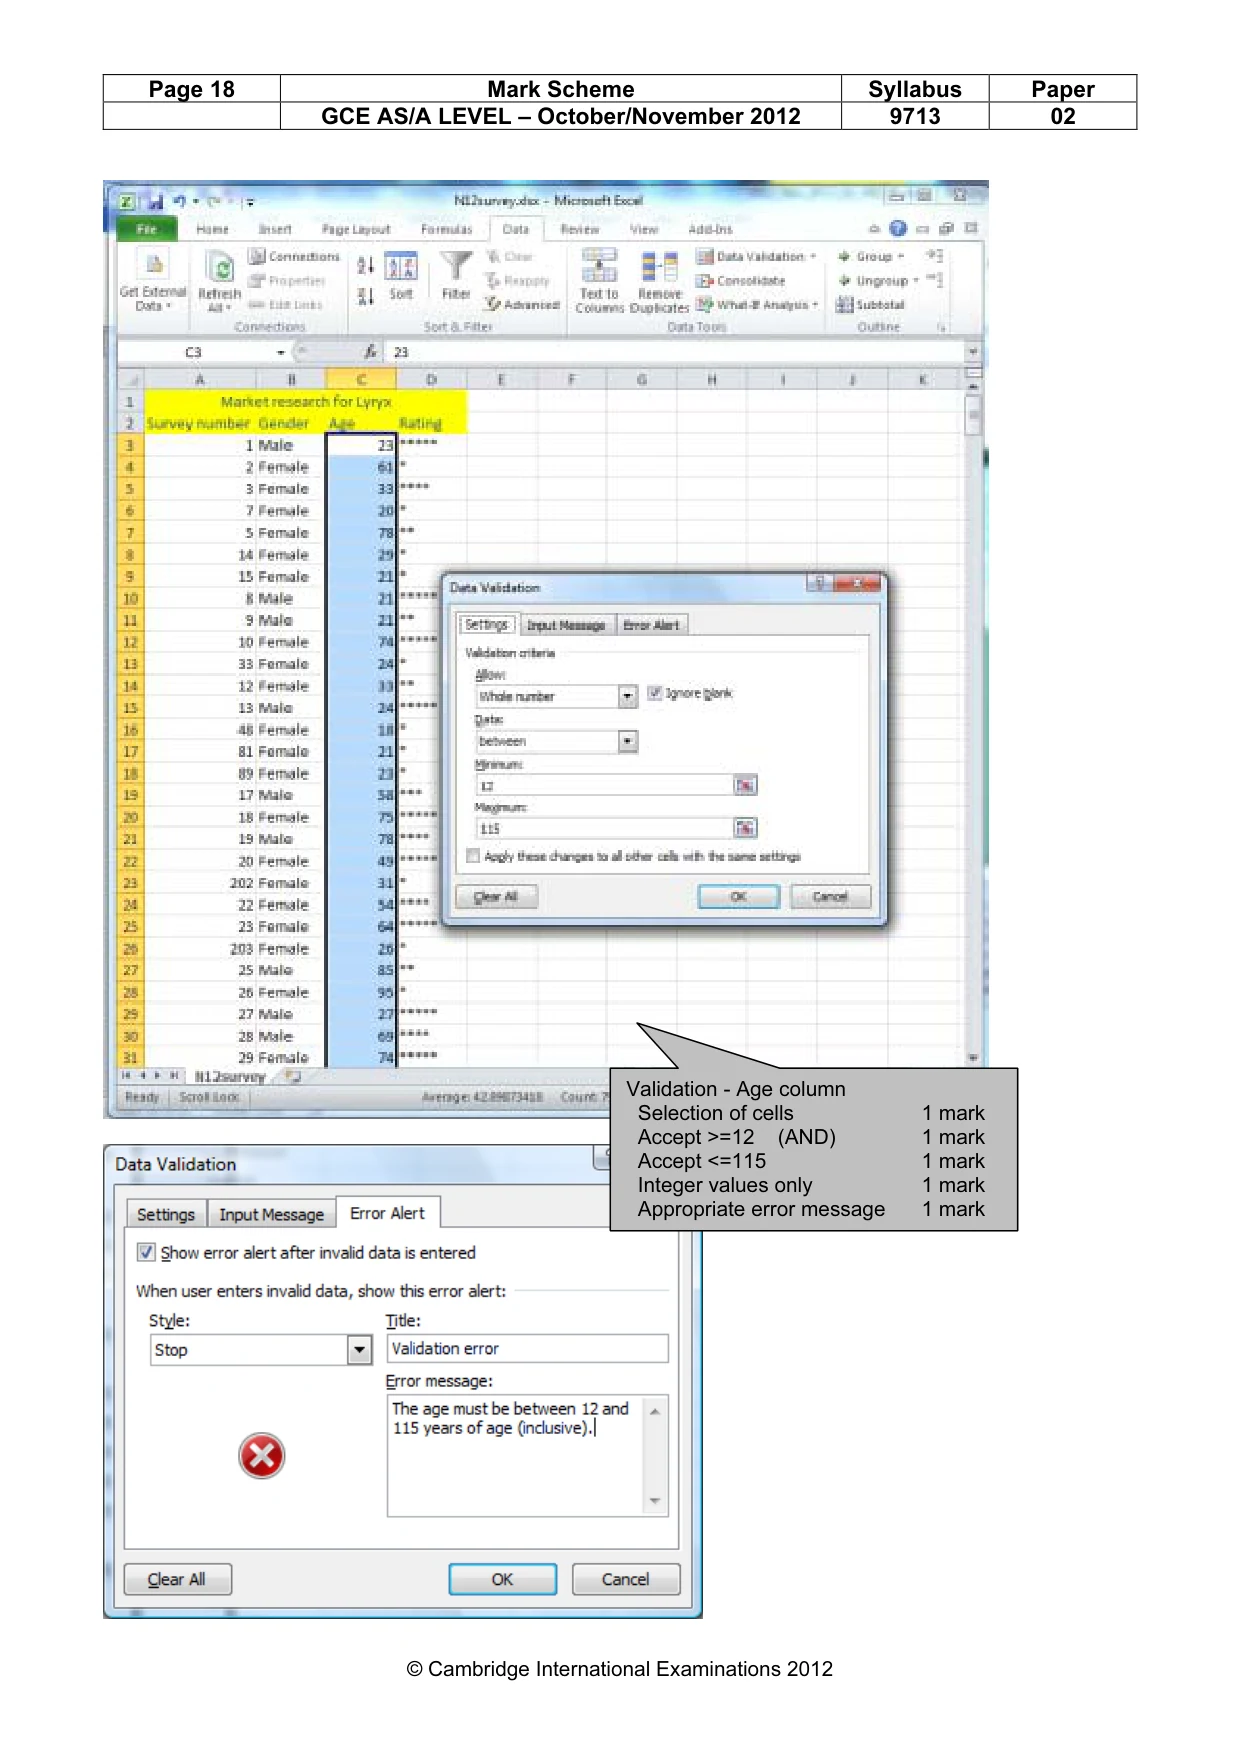The image size is (1240, 1755).
Task: Click the Get External Data icon
Action: point(154,265)
